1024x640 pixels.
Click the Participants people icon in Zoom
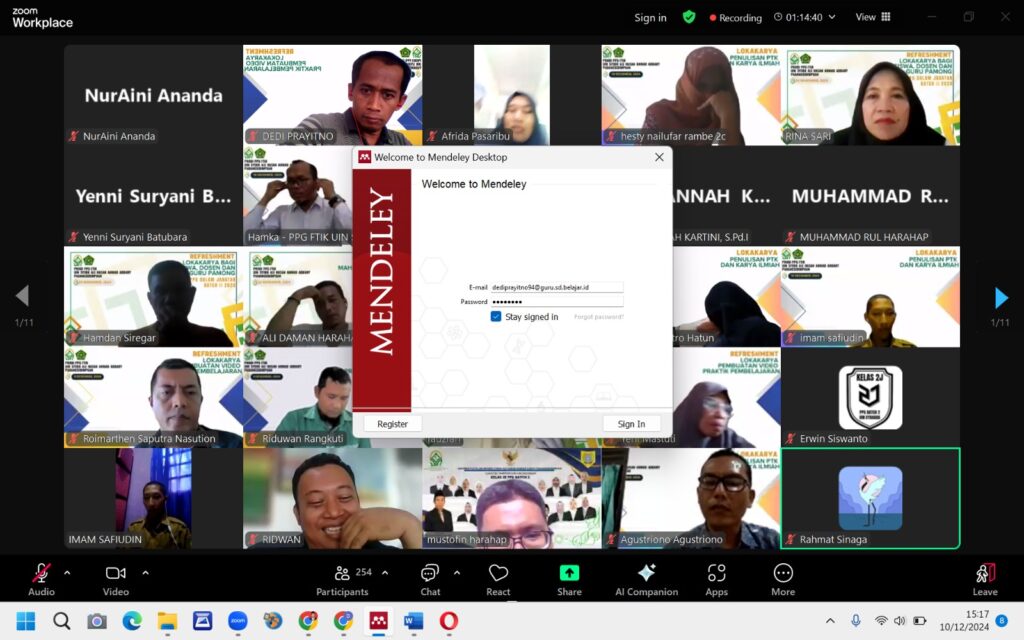click(x=342, y=573)
